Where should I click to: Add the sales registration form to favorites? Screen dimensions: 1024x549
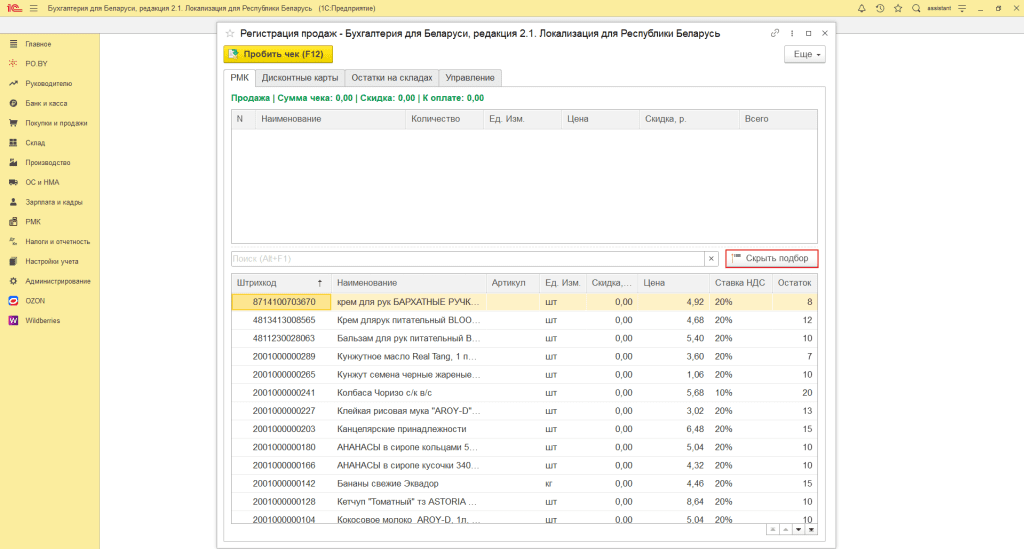click(230, 33)
